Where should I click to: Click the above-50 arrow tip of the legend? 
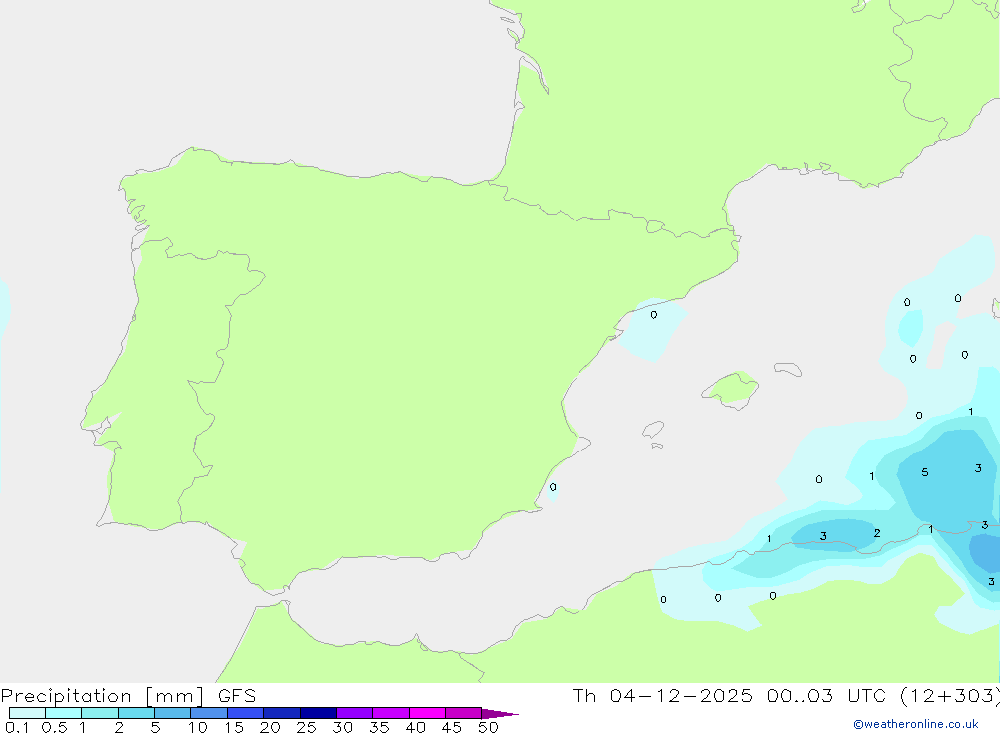(500, 714)
